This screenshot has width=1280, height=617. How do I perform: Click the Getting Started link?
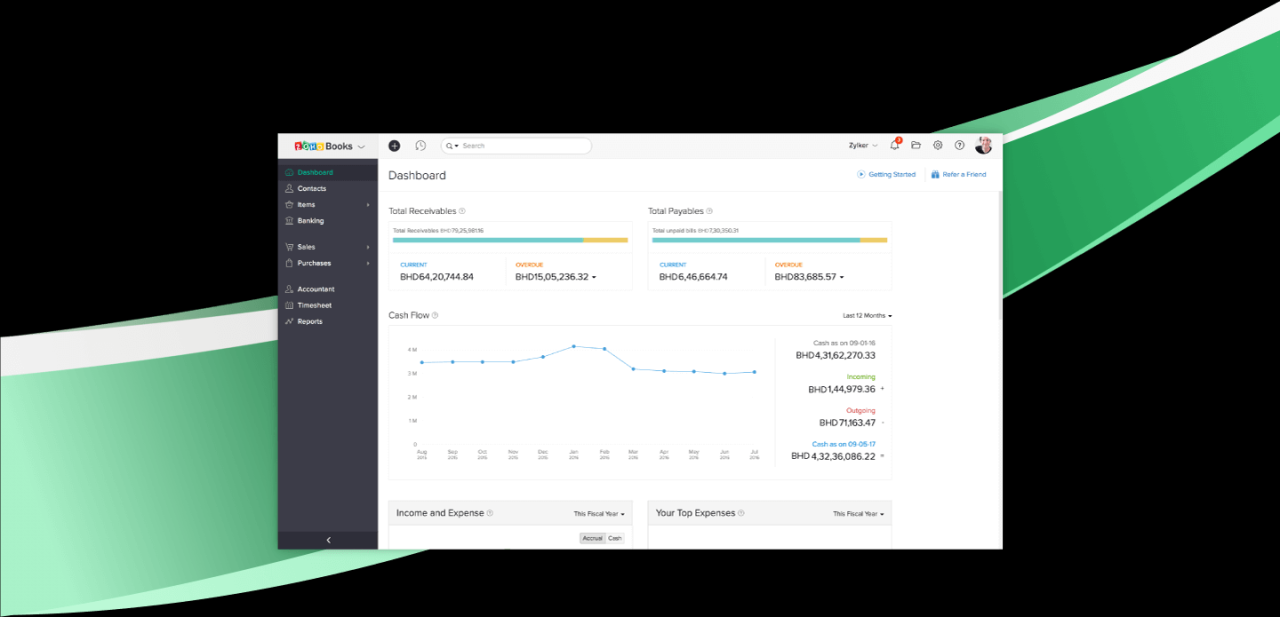pos(886,174)
